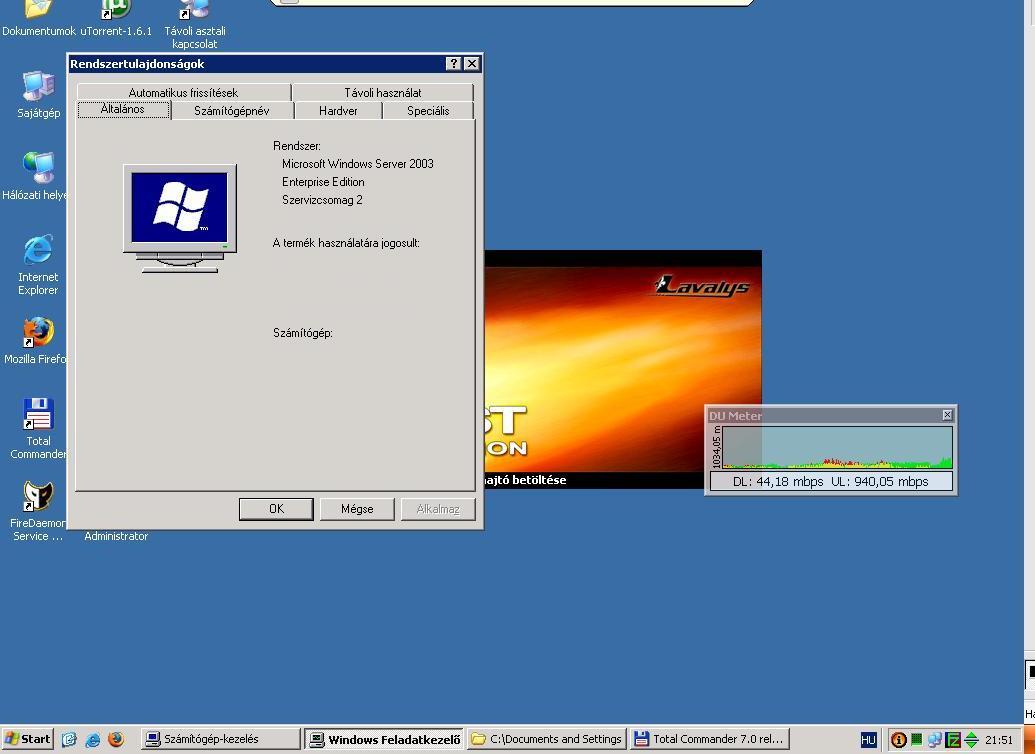Viewport: 1035px width, 754px height.
Task: Open the uTorrent-1.6.1 desktop shortcut
Action: pos(116,11)
